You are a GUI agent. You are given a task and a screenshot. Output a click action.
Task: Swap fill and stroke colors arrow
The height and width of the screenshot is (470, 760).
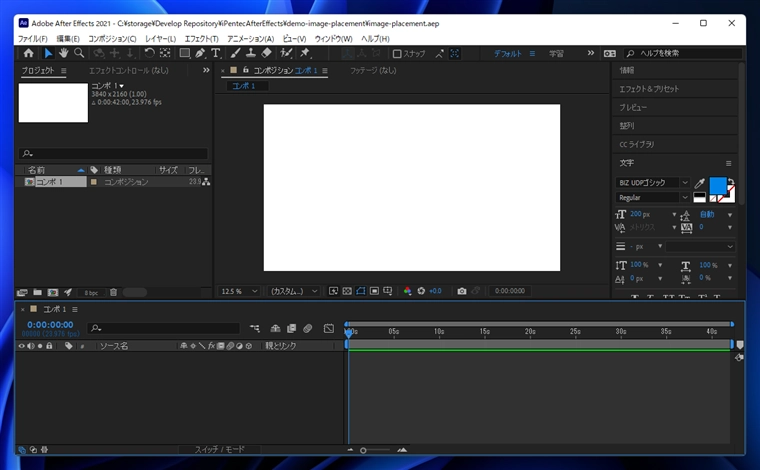[x=731, y=182]
